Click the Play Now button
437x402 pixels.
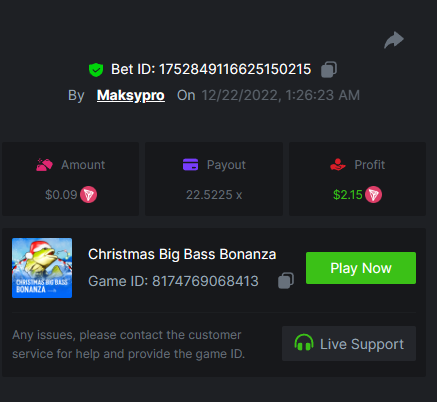tap(361, 268)
